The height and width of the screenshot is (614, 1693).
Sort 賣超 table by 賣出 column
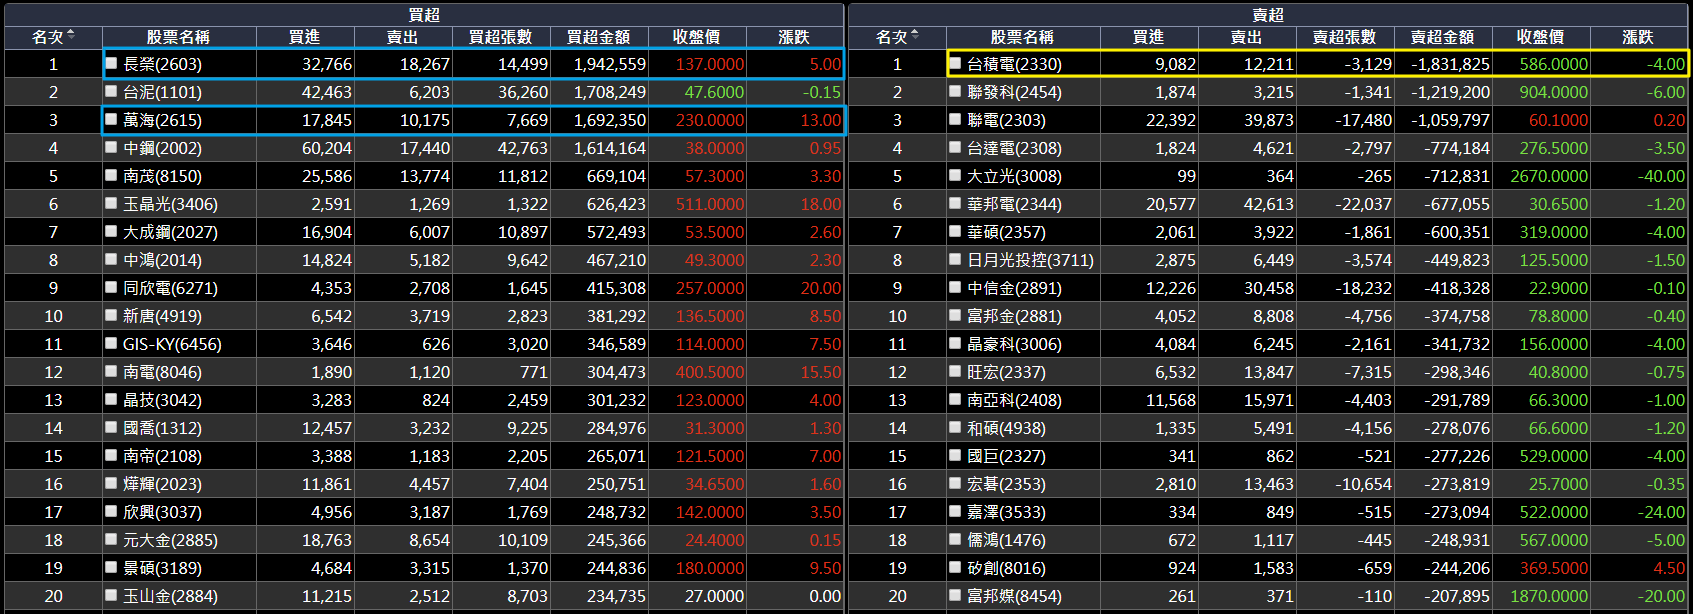[1247, 37]
